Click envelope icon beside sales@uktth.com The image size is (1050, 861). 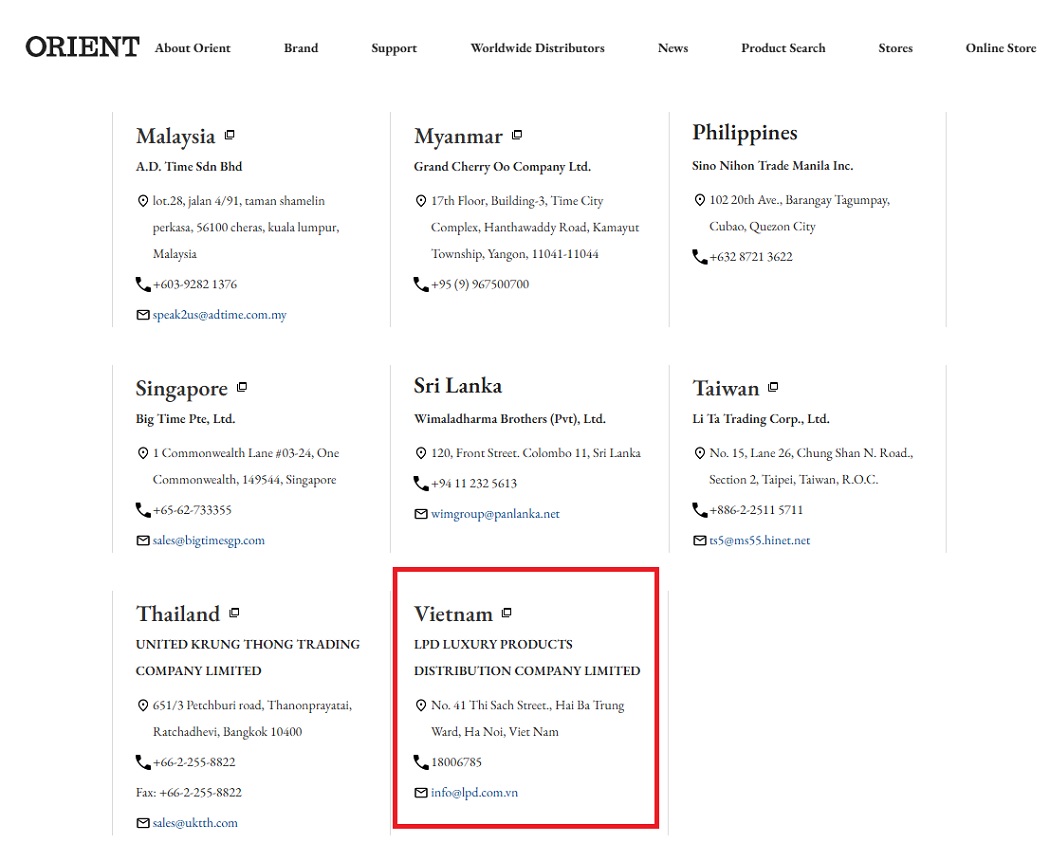click(x=143, y=823)
